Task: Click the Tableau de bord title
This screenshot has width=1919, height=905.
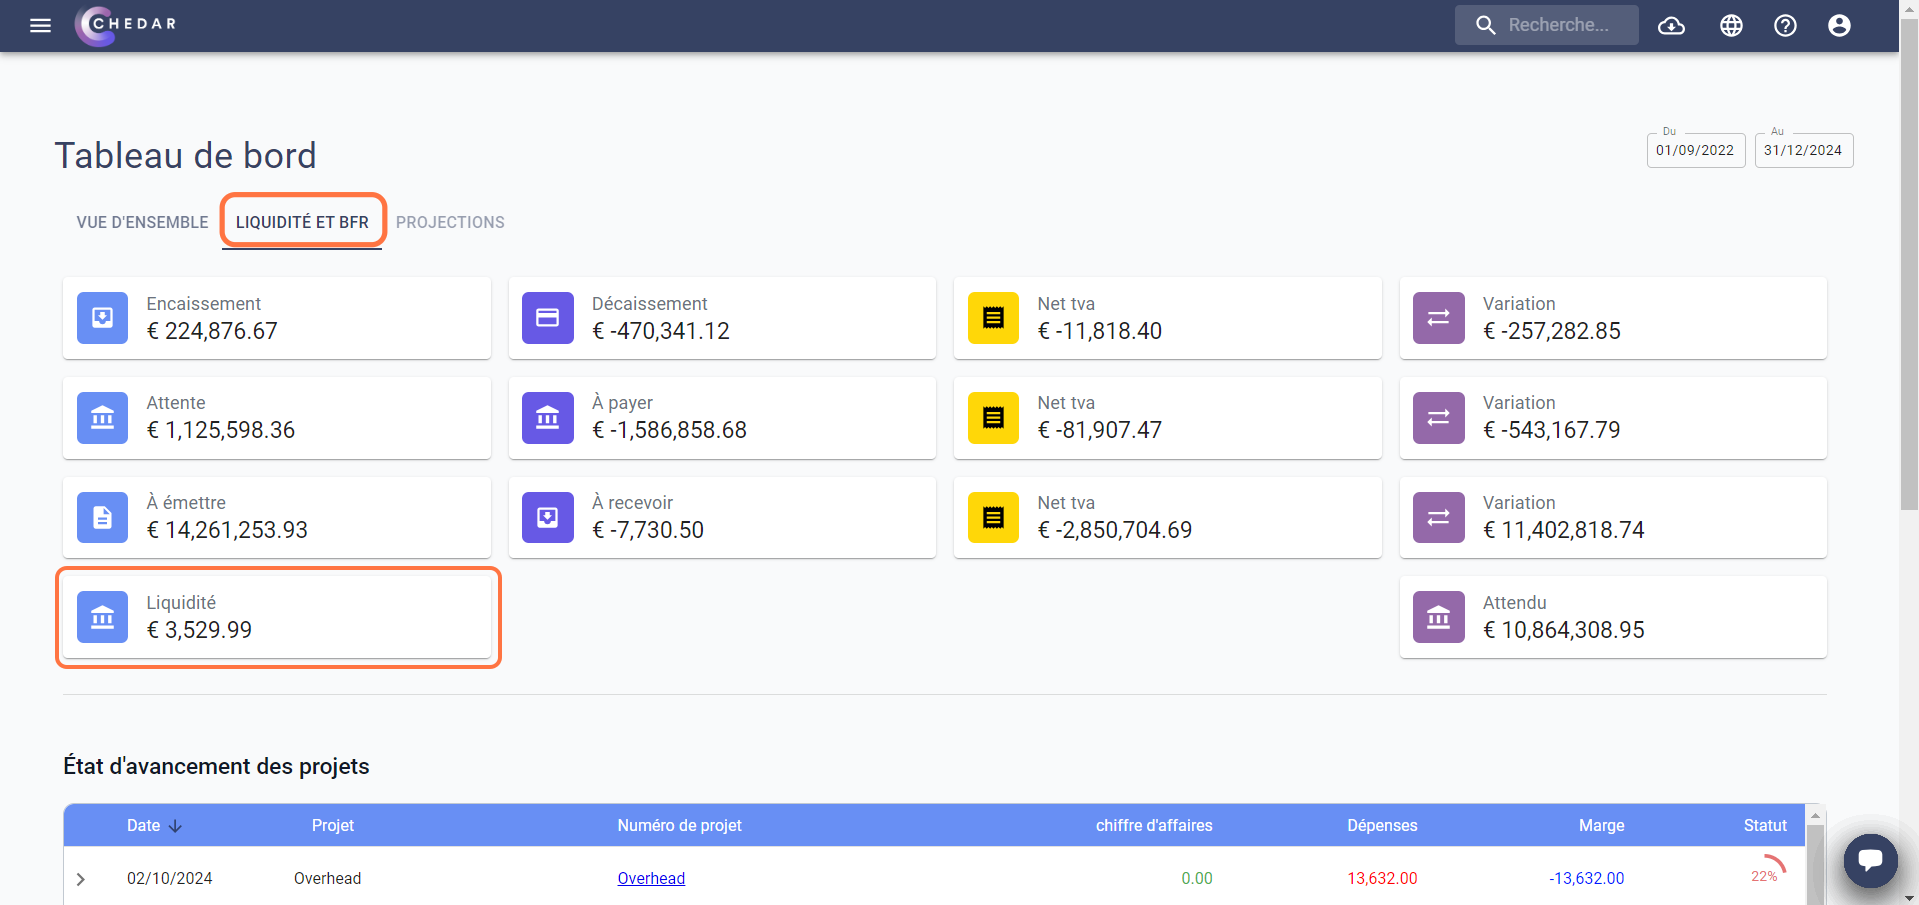Action: click(186, 156)
